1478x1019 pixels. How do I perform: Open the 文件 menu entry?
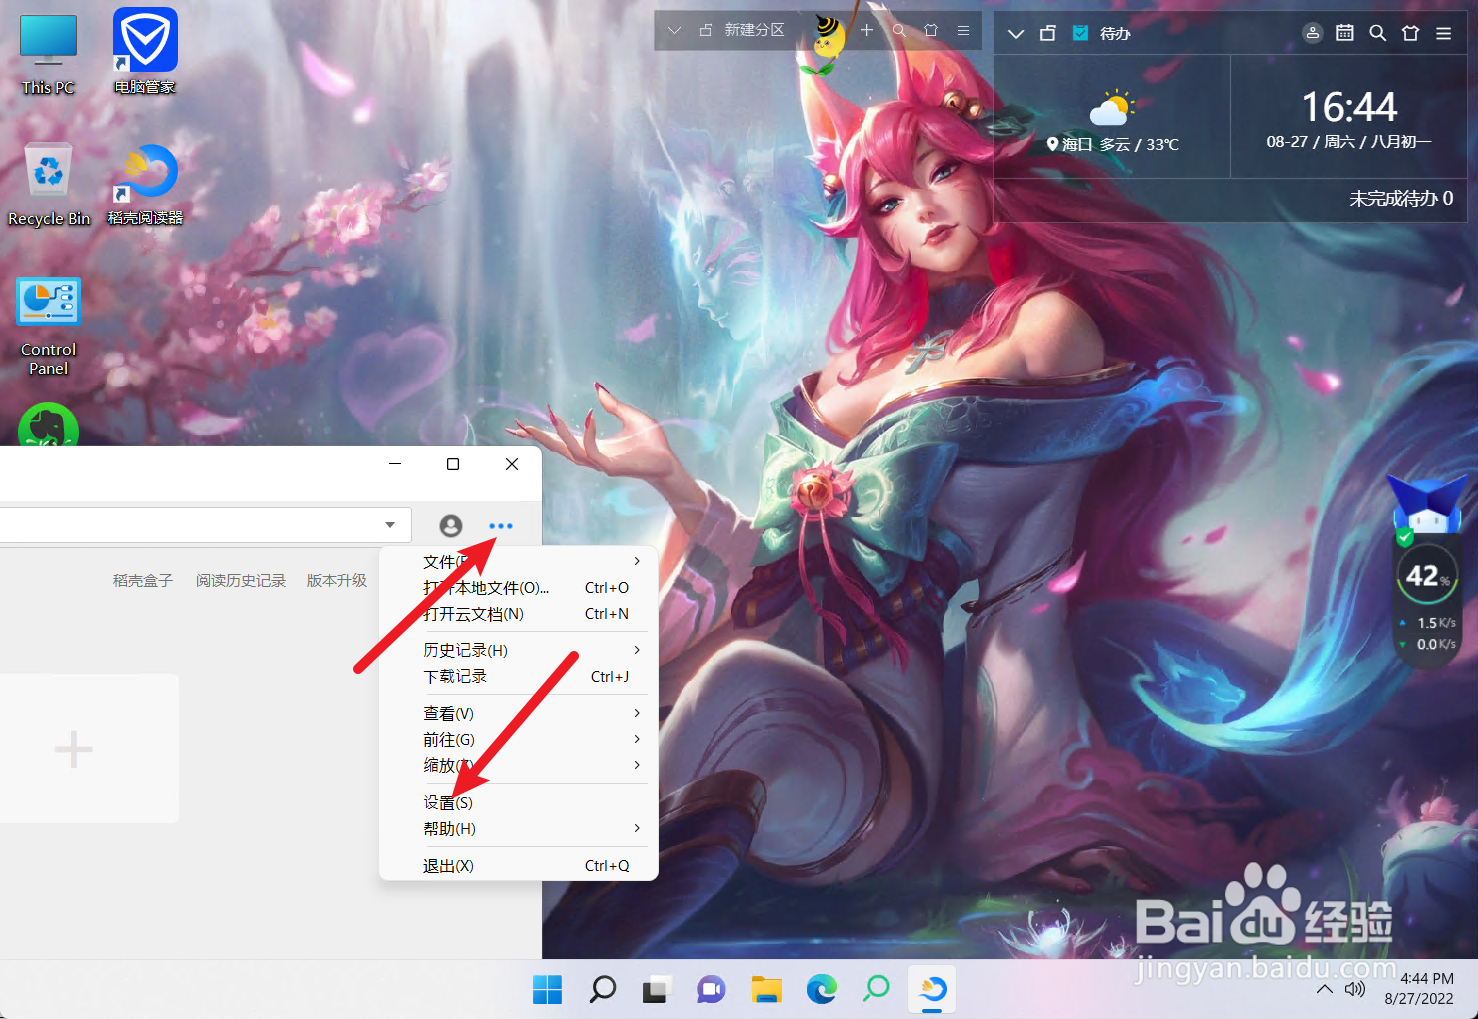coord(518,561)
